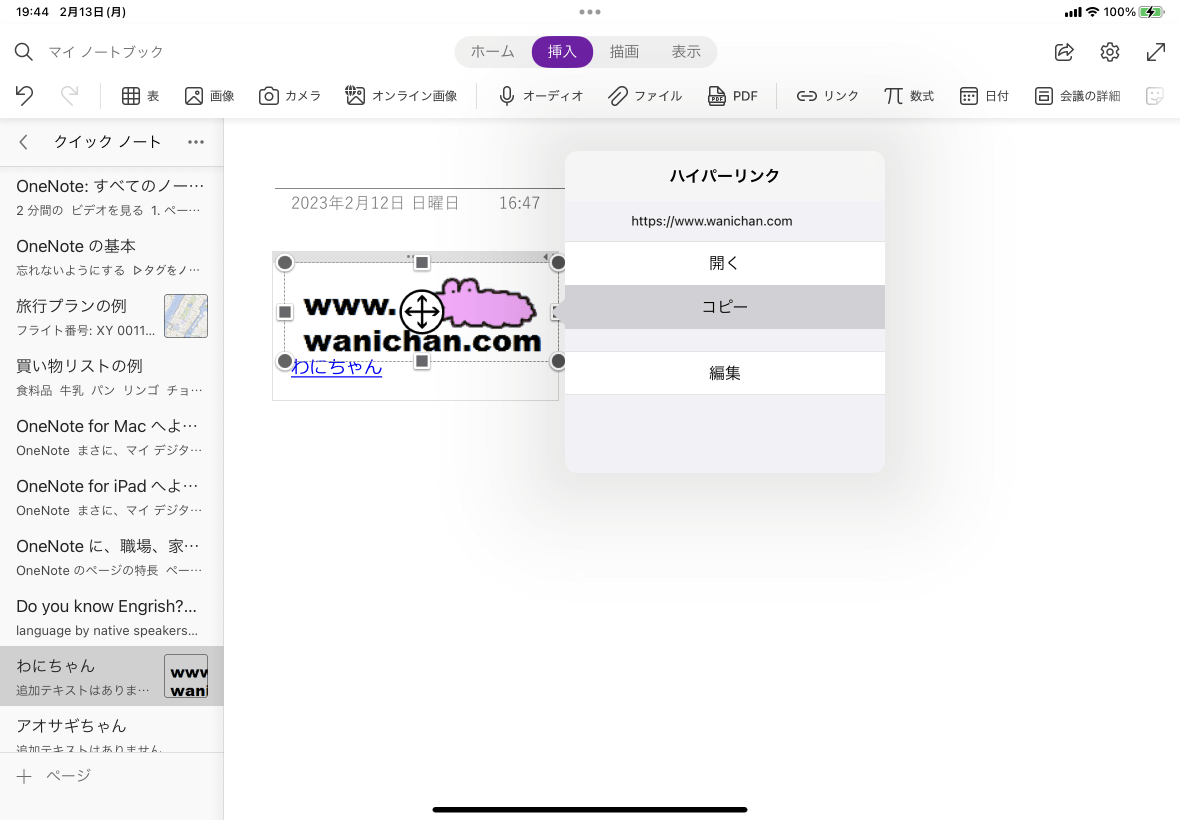Viewport: 1180px width, 820px height.
Task: Open the 買い物リストの例 page
Action: tap(111, 377)
